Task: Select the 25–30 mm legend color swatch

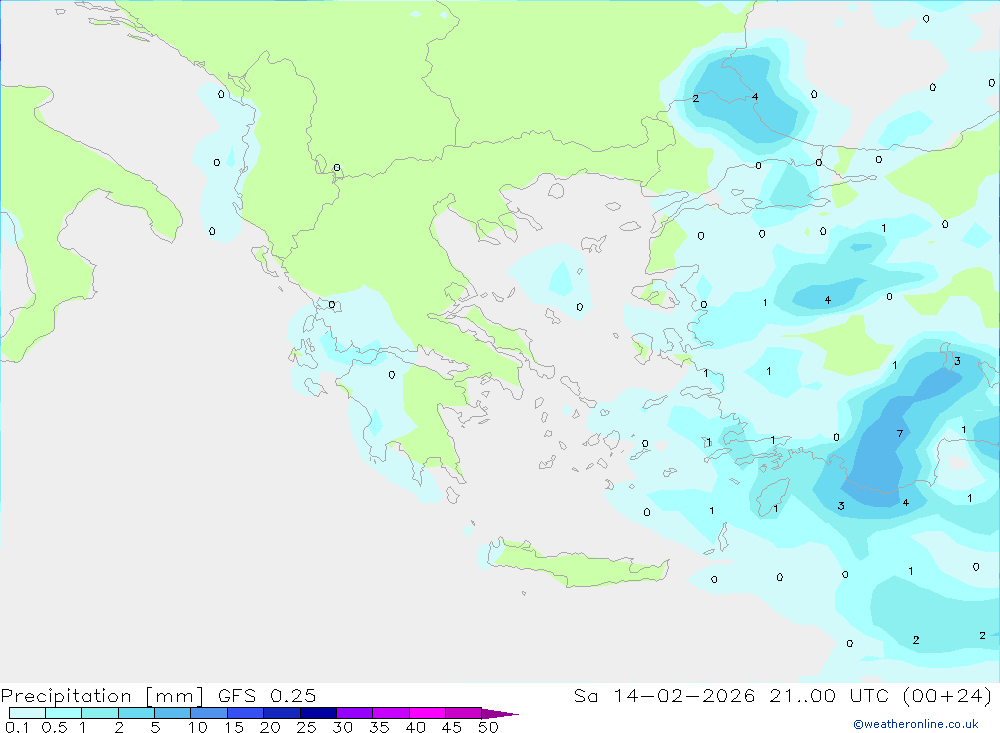Action: pyautogui.click(x=318, y=713)
